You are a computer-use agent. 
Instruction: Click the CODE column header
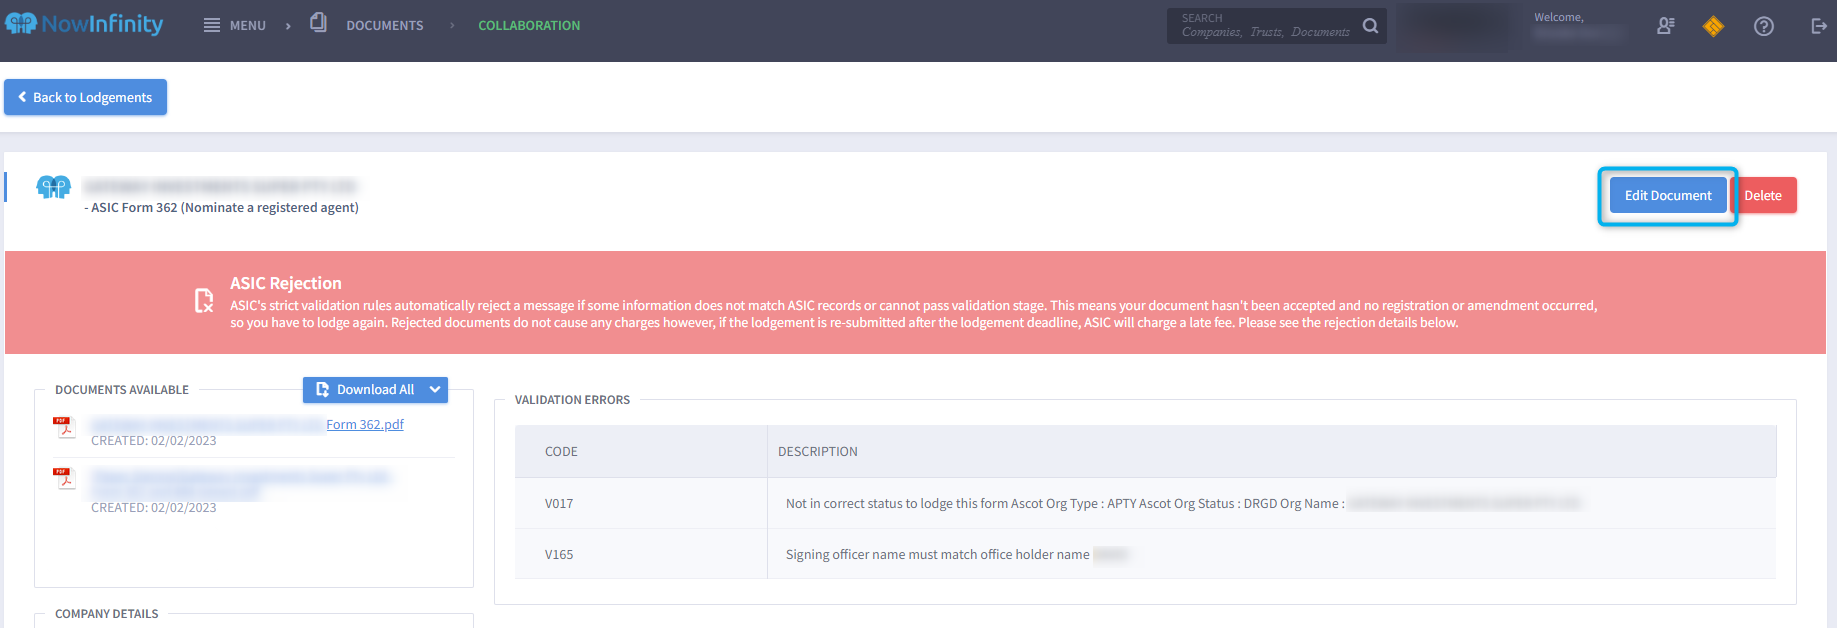coord(561,452)
